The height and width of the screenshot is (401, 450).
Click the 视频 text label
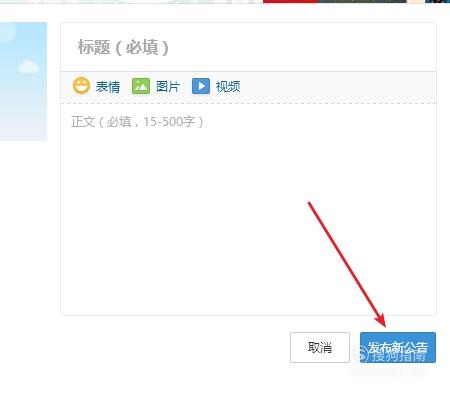click(x=228, y=87)
